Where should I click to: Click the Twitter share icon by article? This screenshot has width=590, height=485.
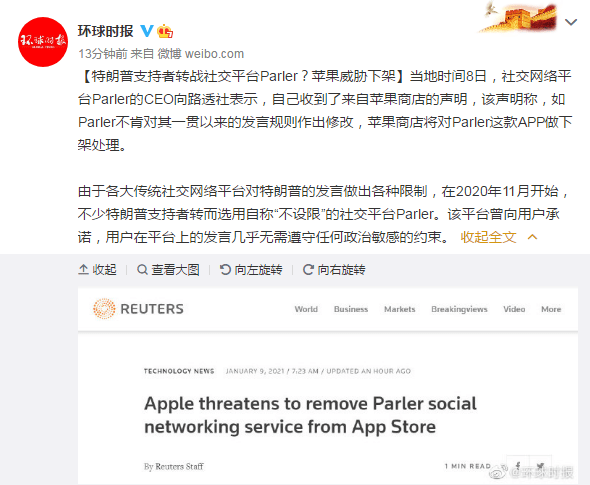[x=540, y=466]
